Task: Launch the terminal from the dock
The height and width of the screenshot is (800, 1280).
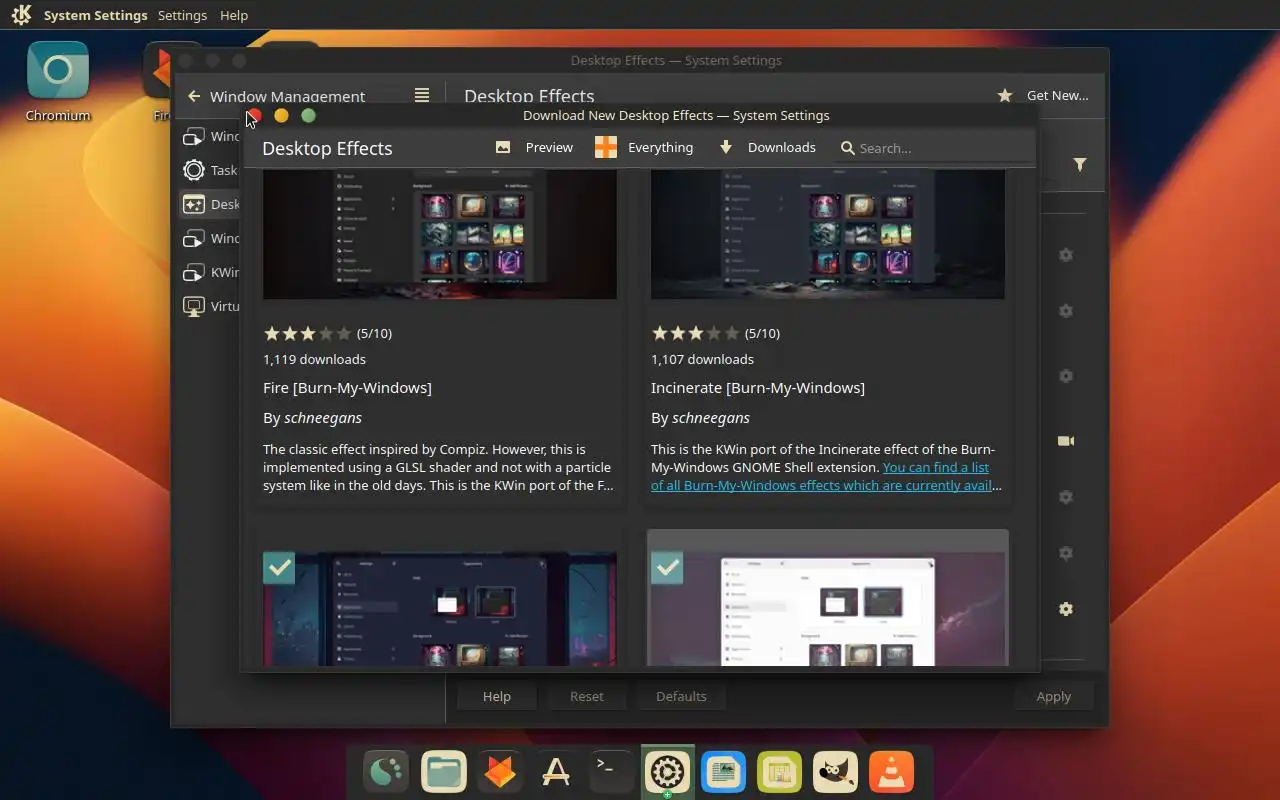Action: [611, 772]
